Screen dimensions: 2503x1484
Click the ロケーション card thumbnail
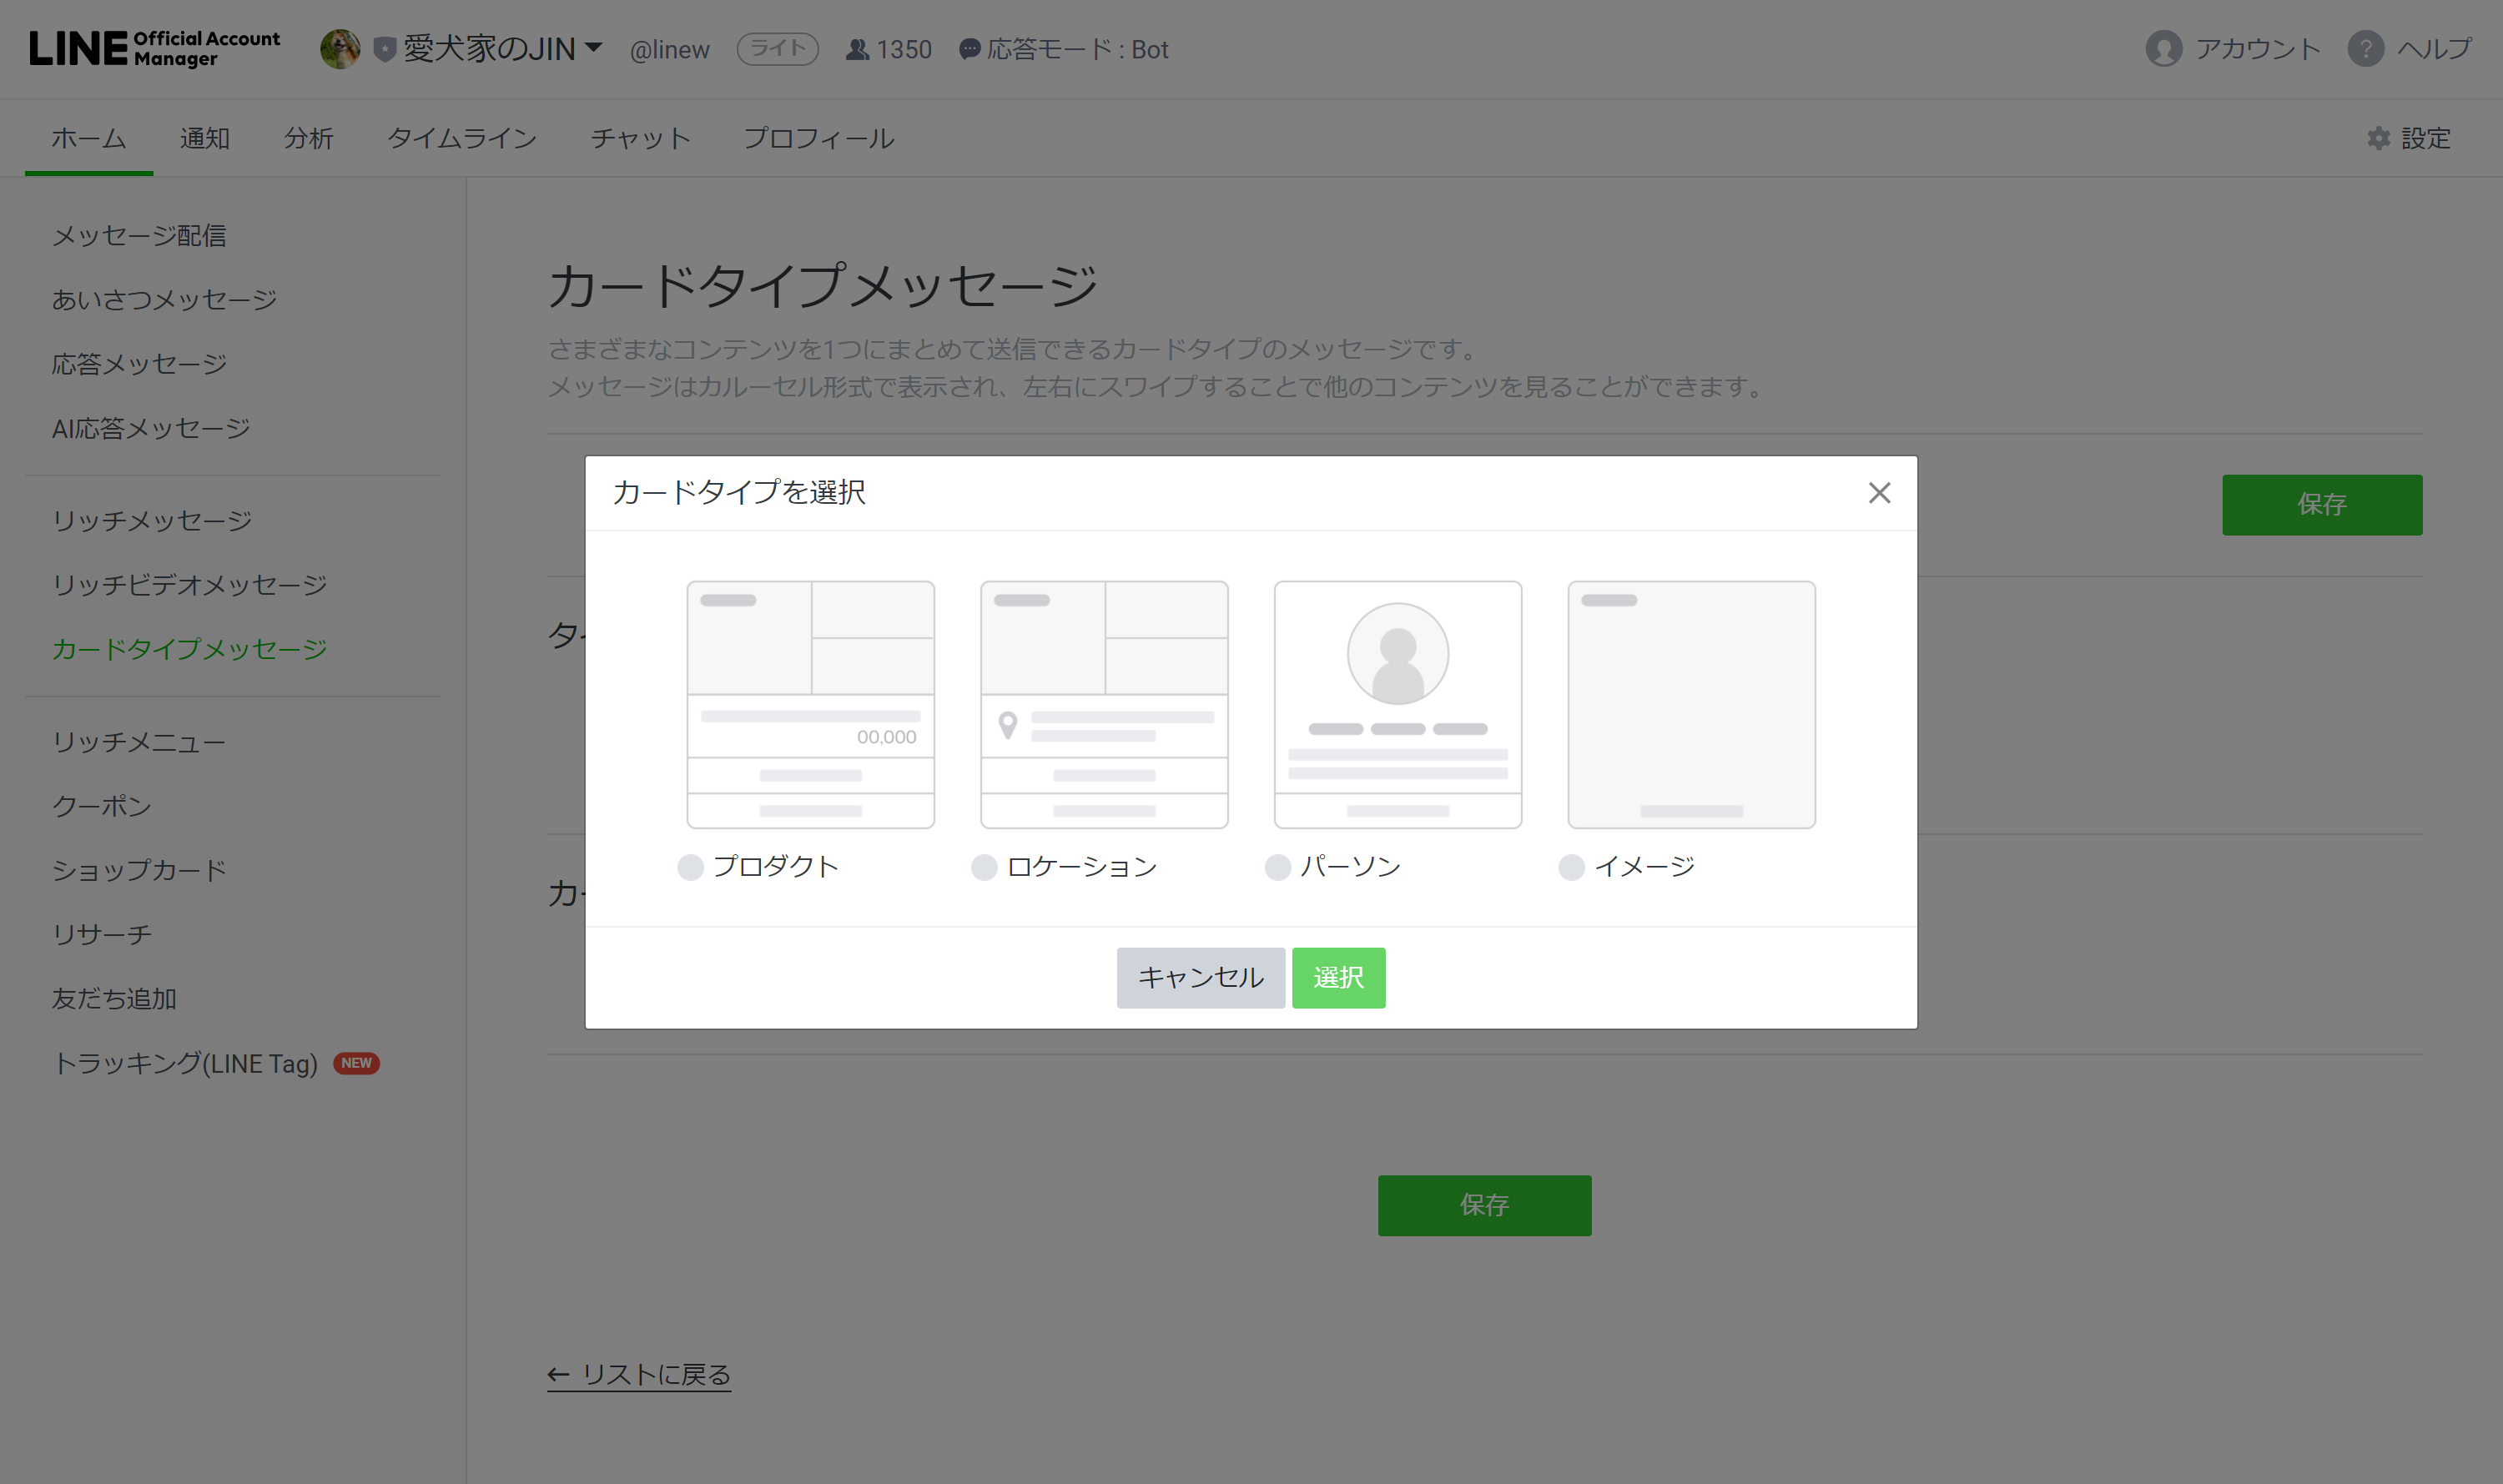point(1104,703)
